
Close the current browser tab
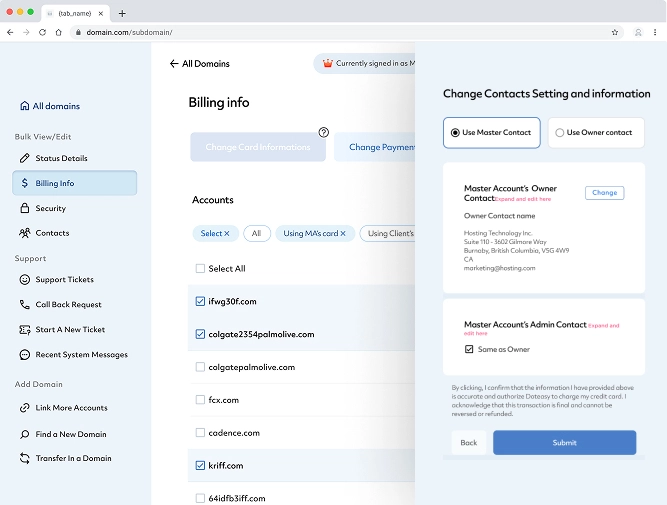point(101,14)
